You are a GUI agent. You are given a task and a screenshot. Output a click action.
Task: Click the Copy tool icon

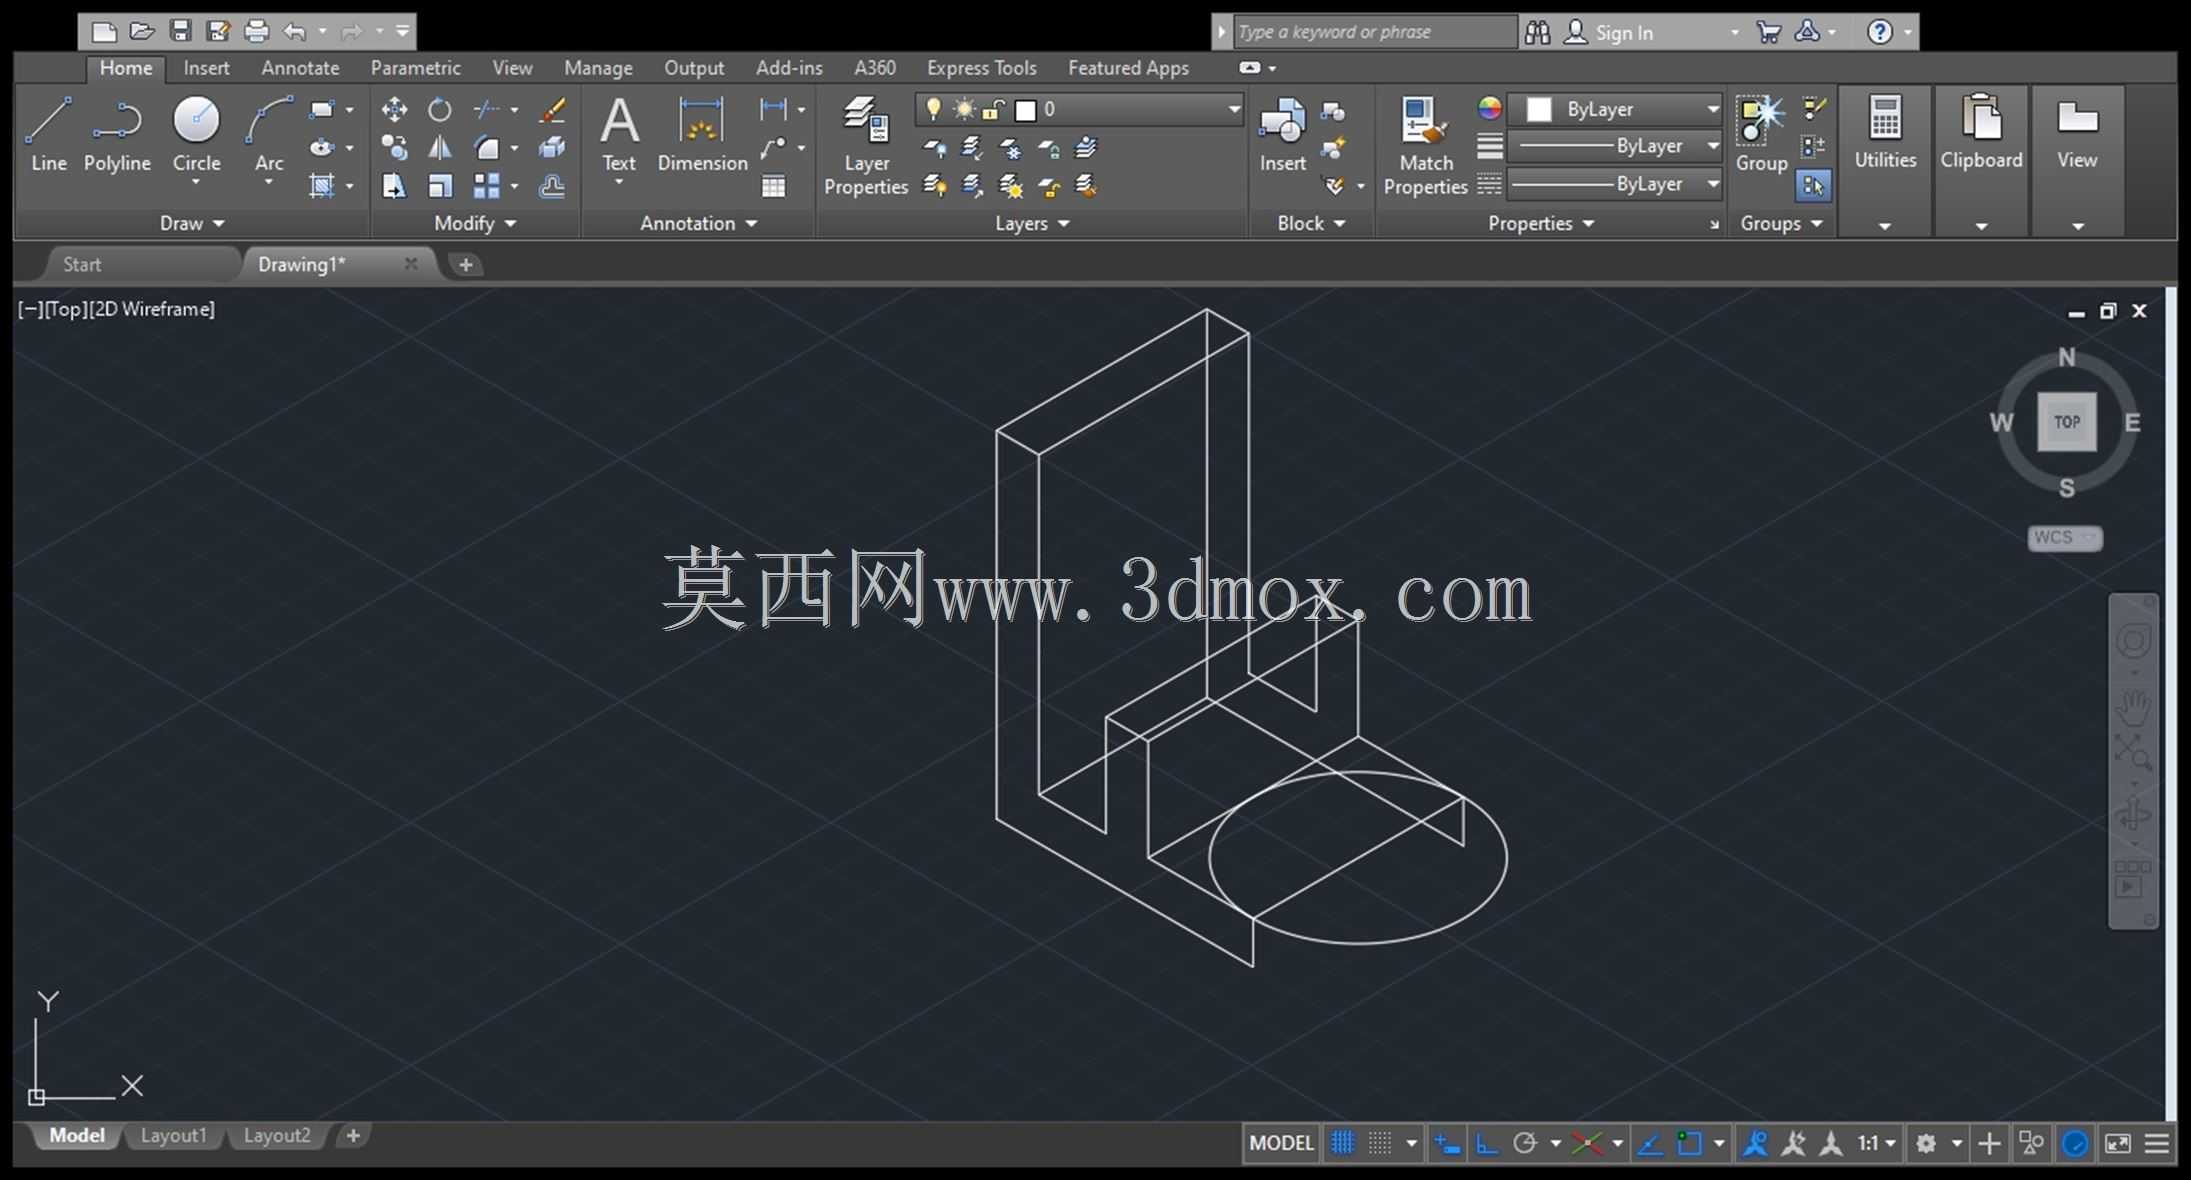394,148
